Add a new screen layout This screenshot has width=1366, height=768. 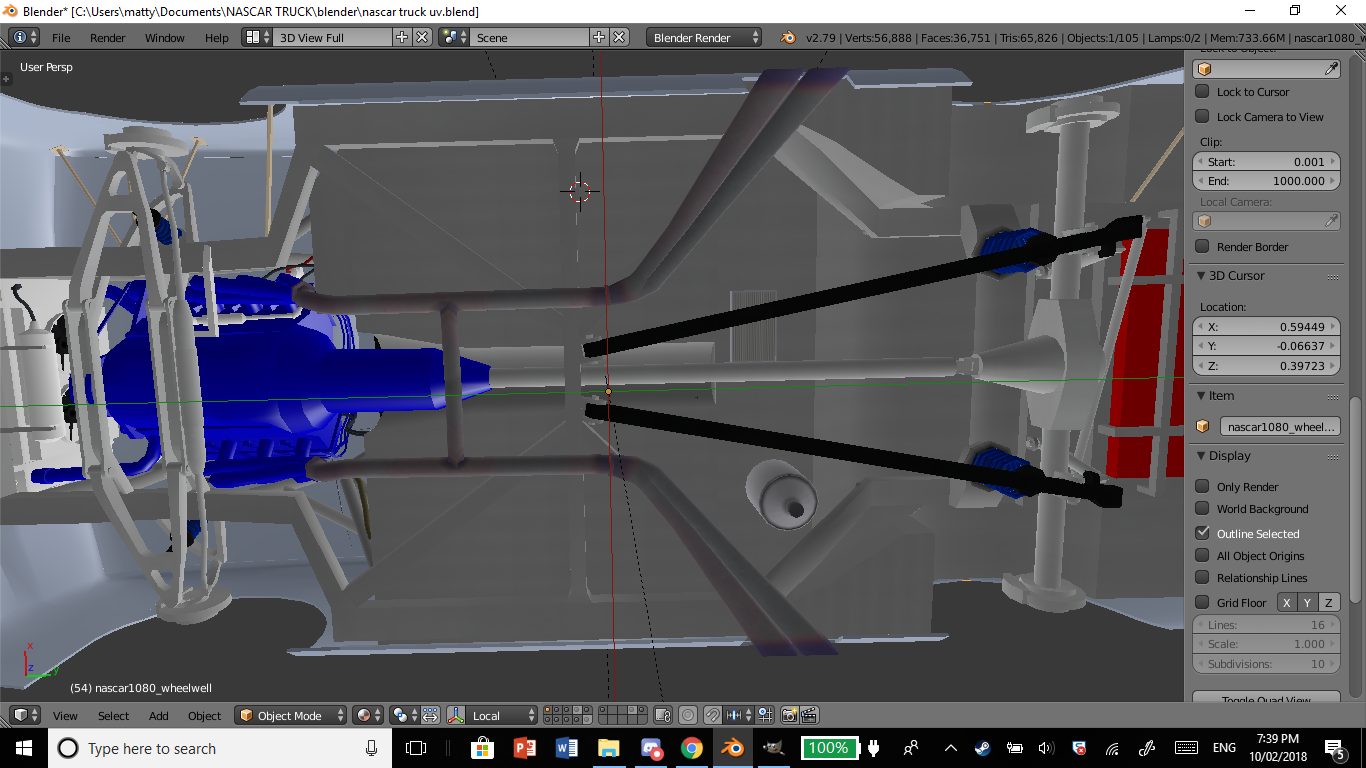(402, 37)
